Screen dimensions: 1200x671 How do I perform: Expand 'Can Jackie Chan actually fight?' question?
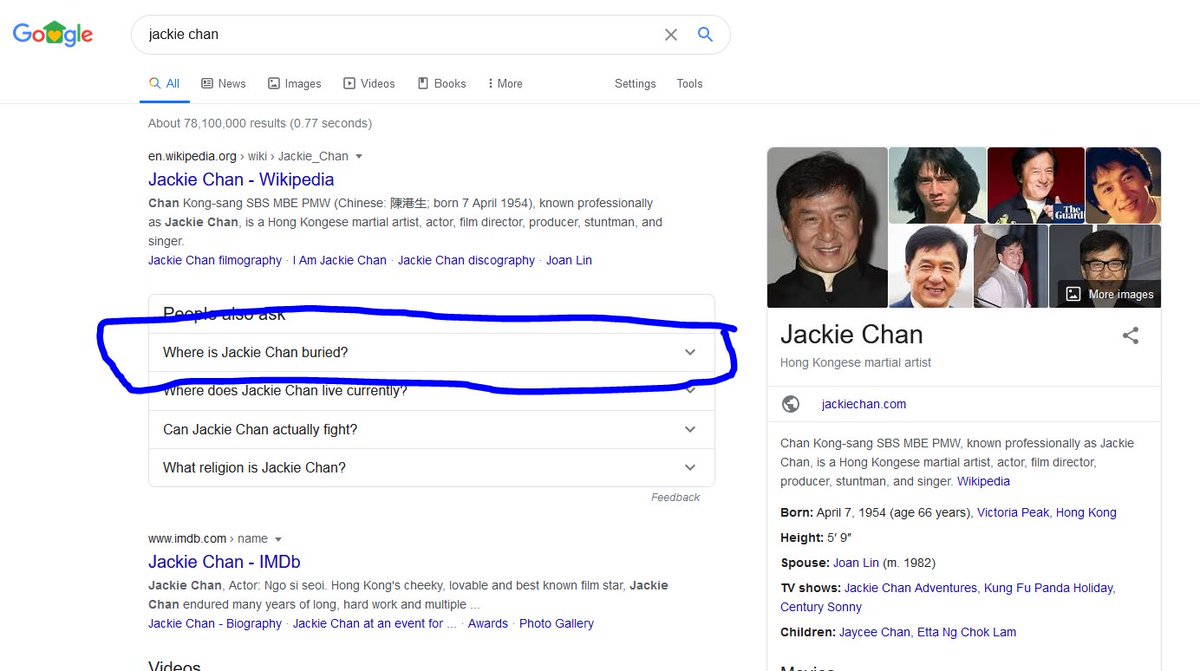coord(431,429)
